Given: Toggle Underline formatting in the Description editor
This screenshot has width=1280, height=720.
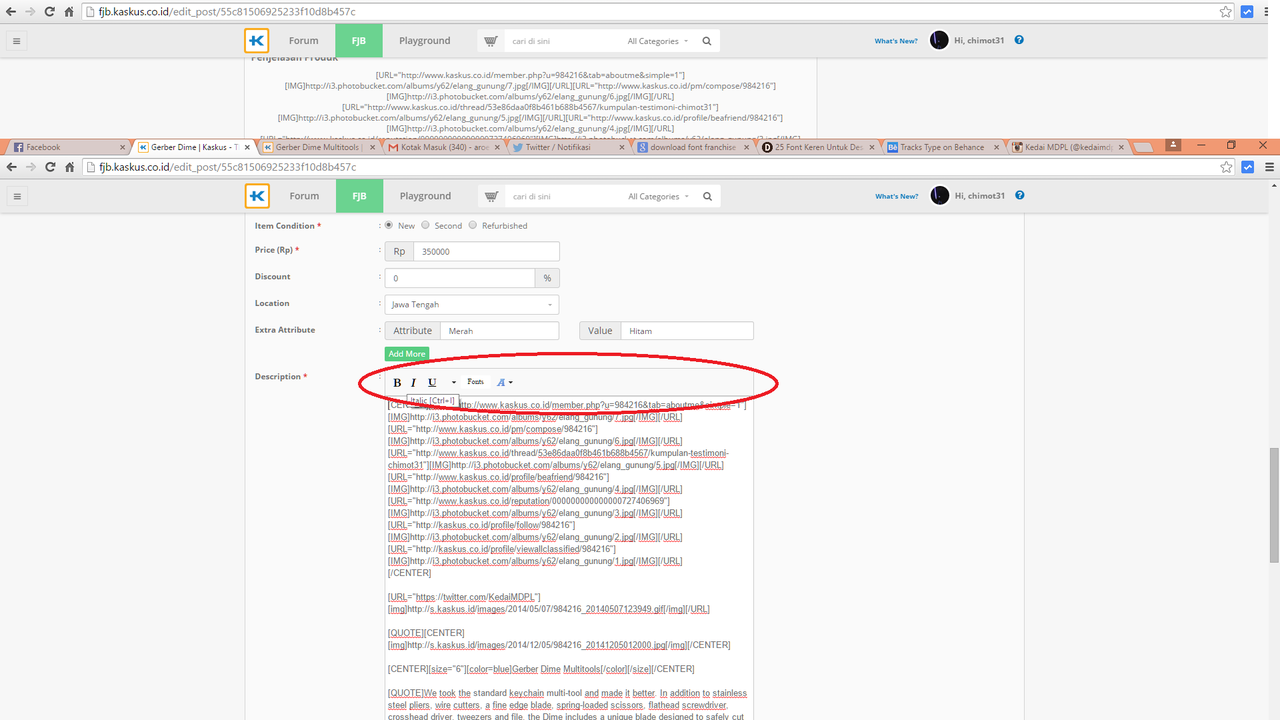Looking at the screenshot, I should 432,382.
